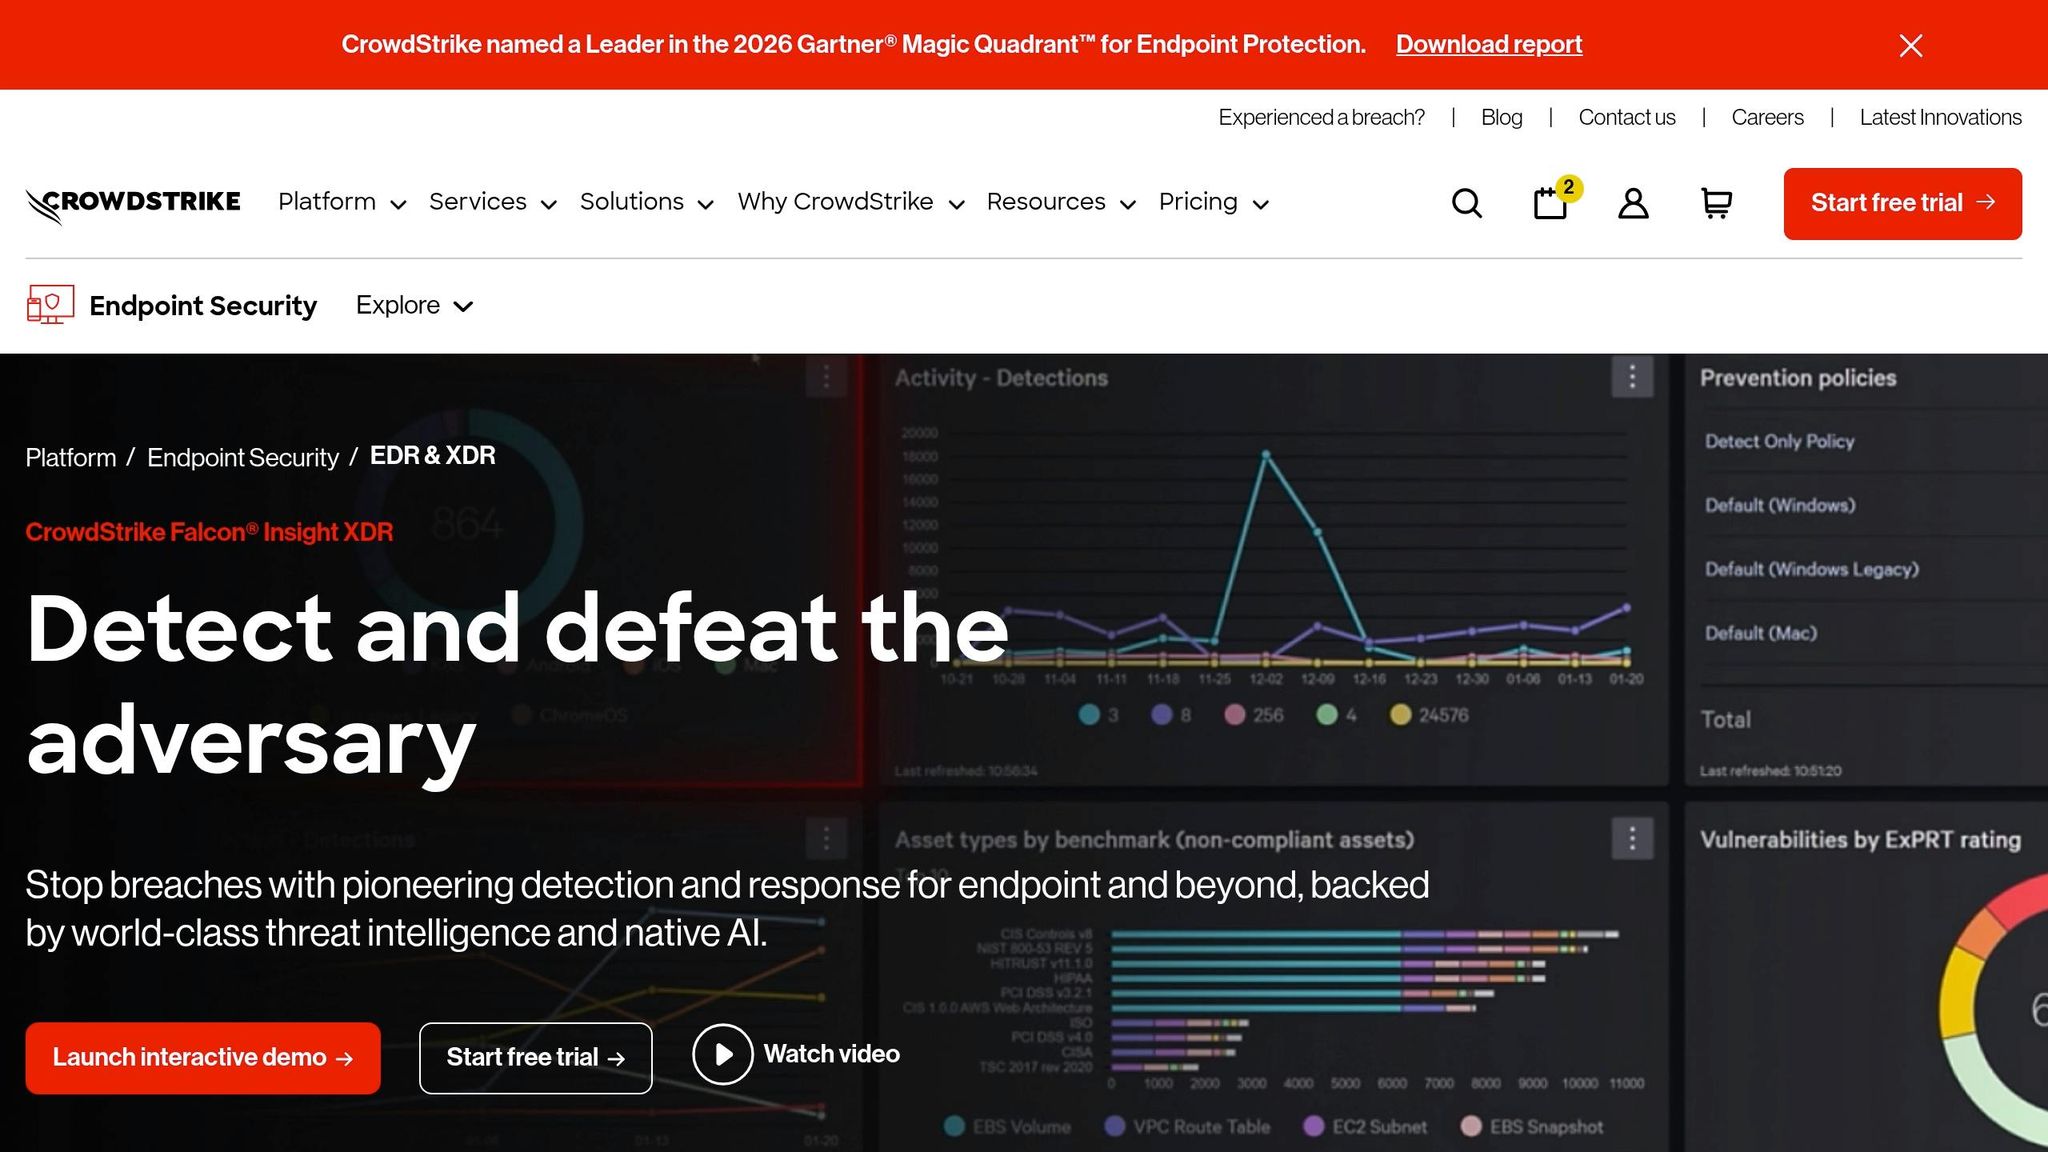Select Default (Windows) policy row
The height and width of the screenshot is (1152, 2048).
(x=1874, y=505)
